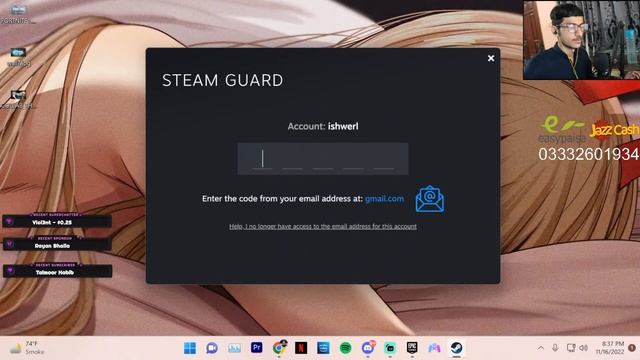Open the volume tray icon

click(584, 348)
